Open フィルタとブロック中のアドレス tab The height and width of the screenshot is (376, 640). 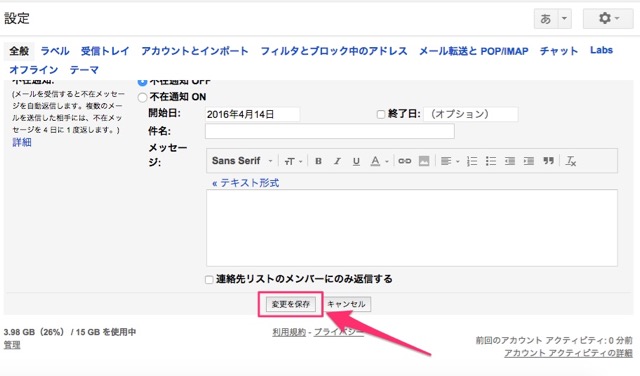(x=334, y=51)
